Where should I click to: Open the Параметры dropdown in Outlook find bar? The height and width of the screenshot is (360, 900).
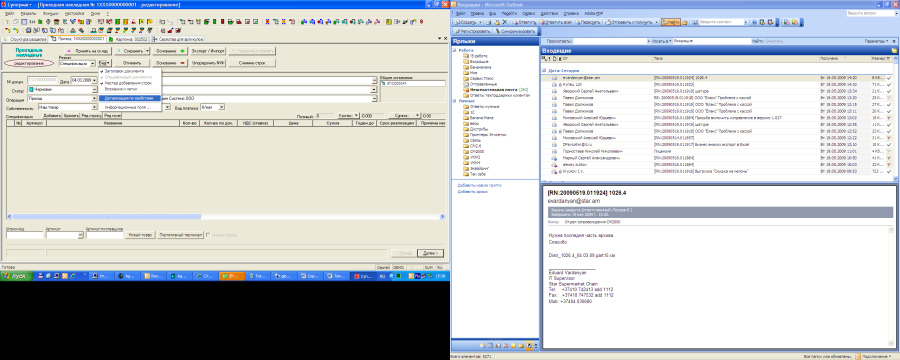coord(876,41)
